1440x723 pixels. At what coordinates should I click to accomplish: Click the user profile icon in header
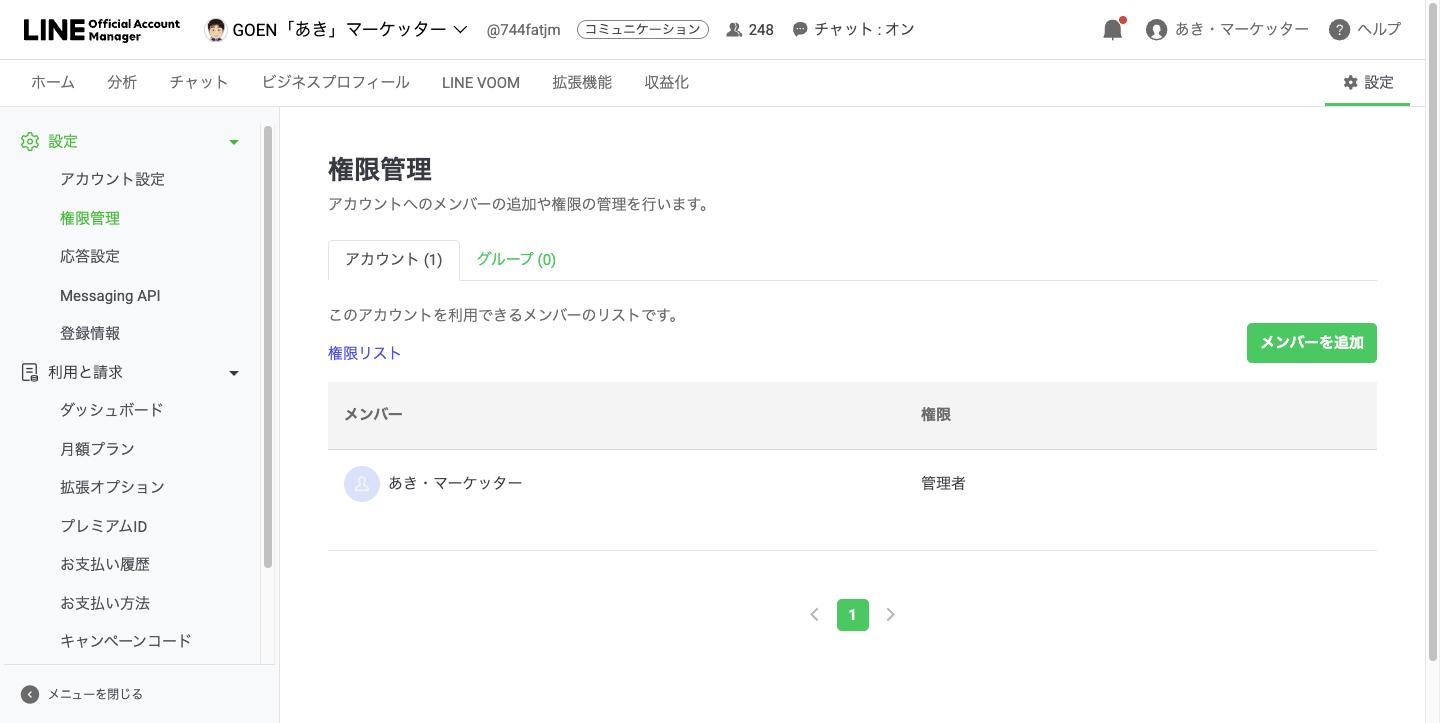pyautogui.click(x=1157, y=30)
